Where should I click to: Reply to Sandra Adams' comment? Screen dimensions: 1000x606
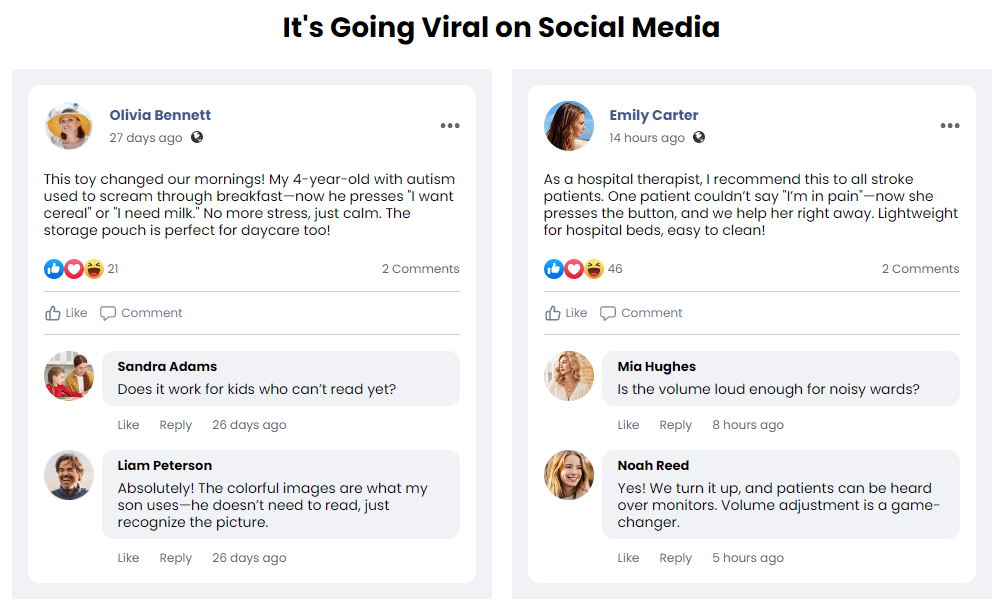(175, 425)
